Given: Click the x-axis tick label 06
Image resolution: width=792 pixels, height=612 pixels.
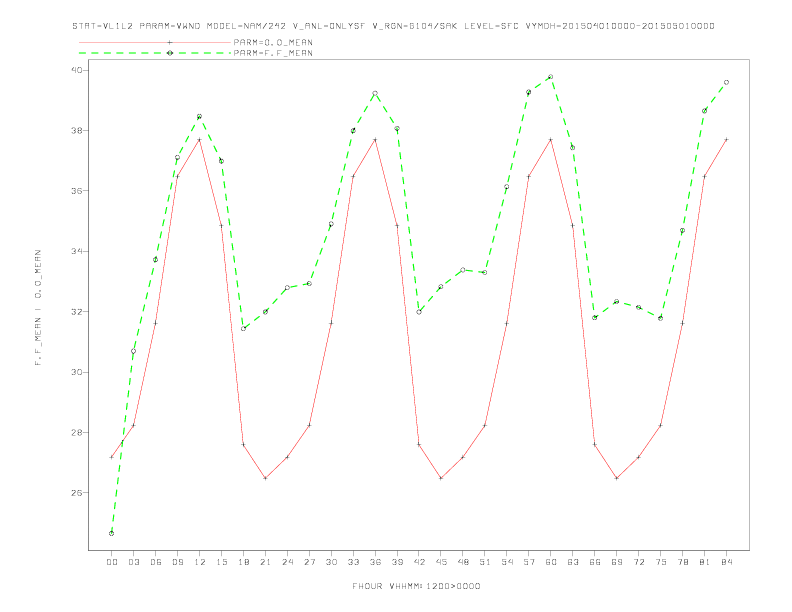Looking at the screenshot, I should pyautogui.click(x=156, y=562).
